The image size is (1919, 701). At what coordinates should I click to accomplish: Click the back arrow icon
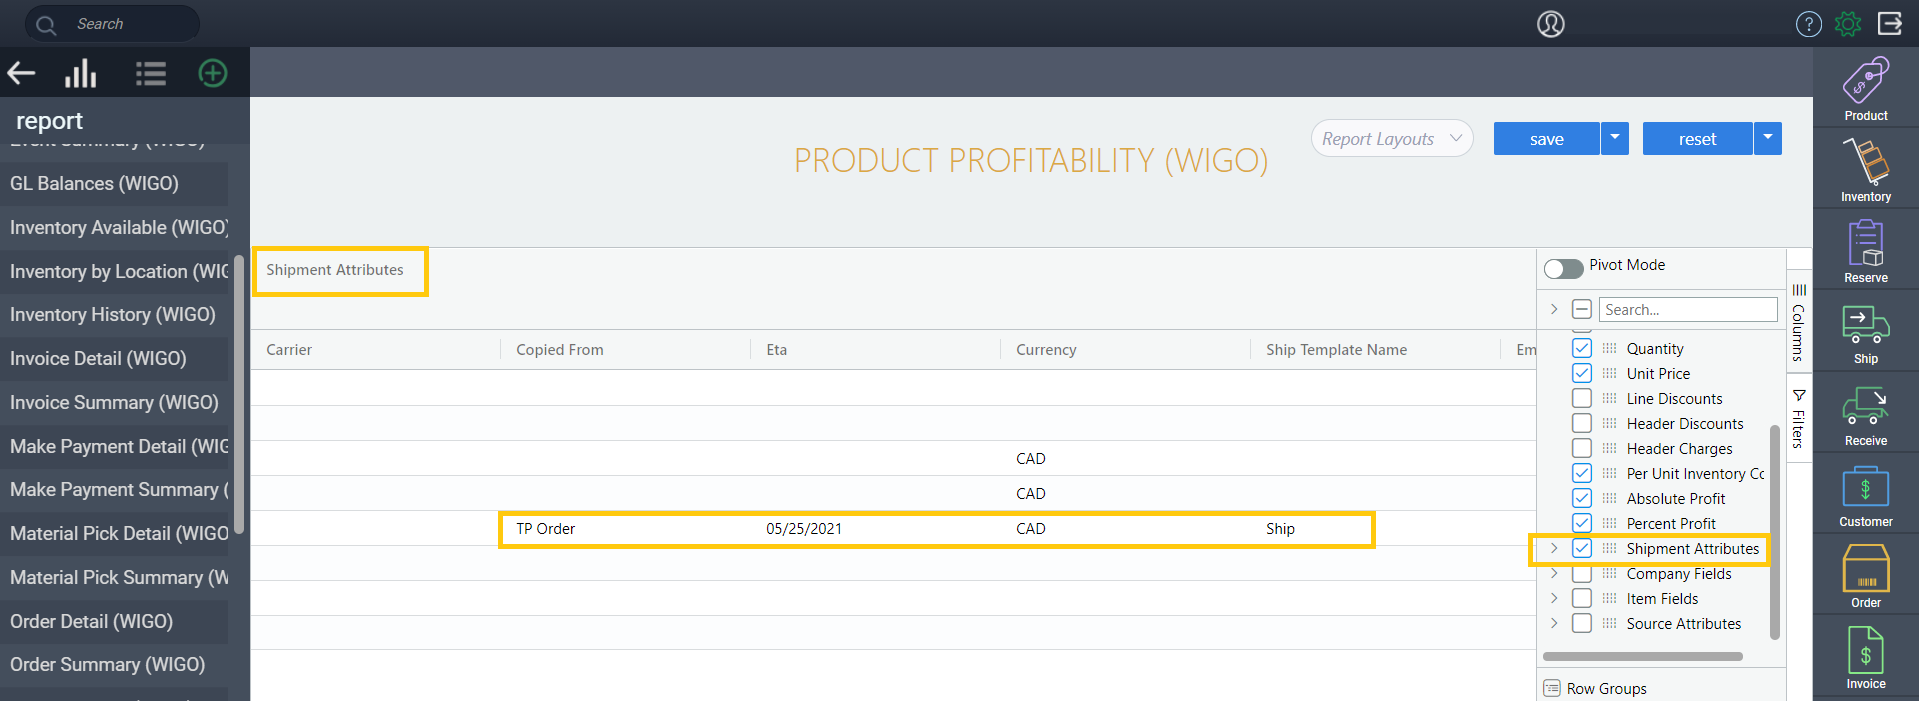[22, 73]
